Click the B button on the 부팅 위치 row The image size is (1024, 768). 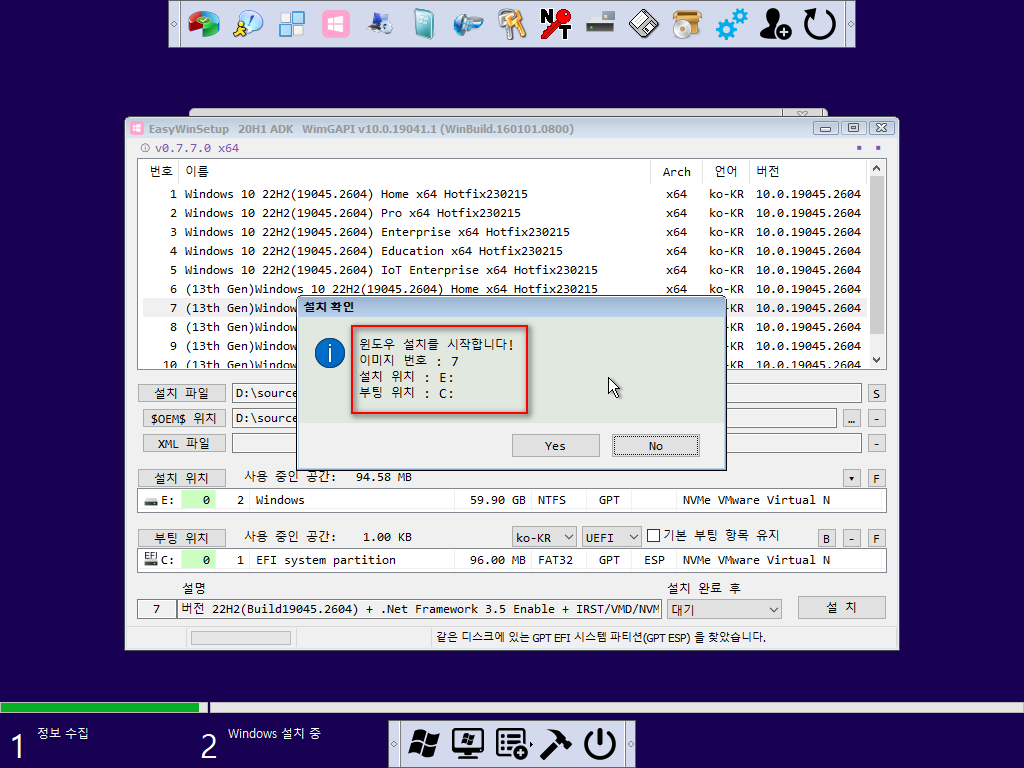[826, 538]
